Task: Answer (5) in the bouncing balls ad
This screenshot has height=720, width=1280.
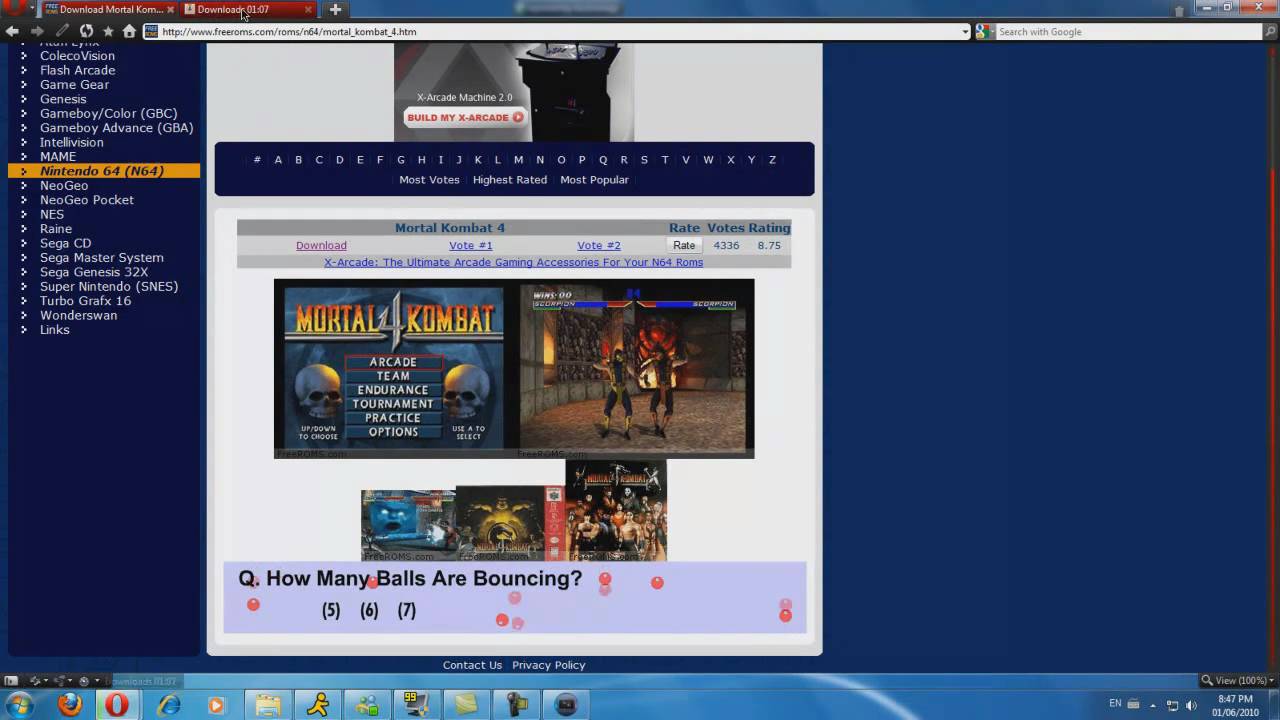Action: (x=331, y=610)
